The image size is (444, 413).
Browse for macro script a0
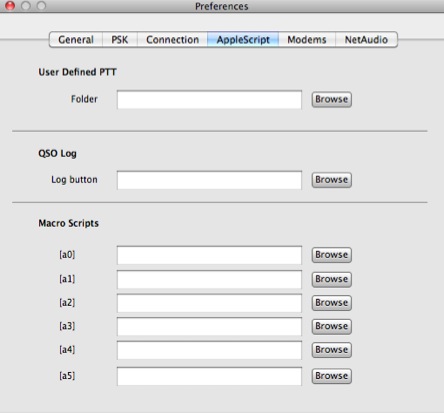[x=332, y=255]
